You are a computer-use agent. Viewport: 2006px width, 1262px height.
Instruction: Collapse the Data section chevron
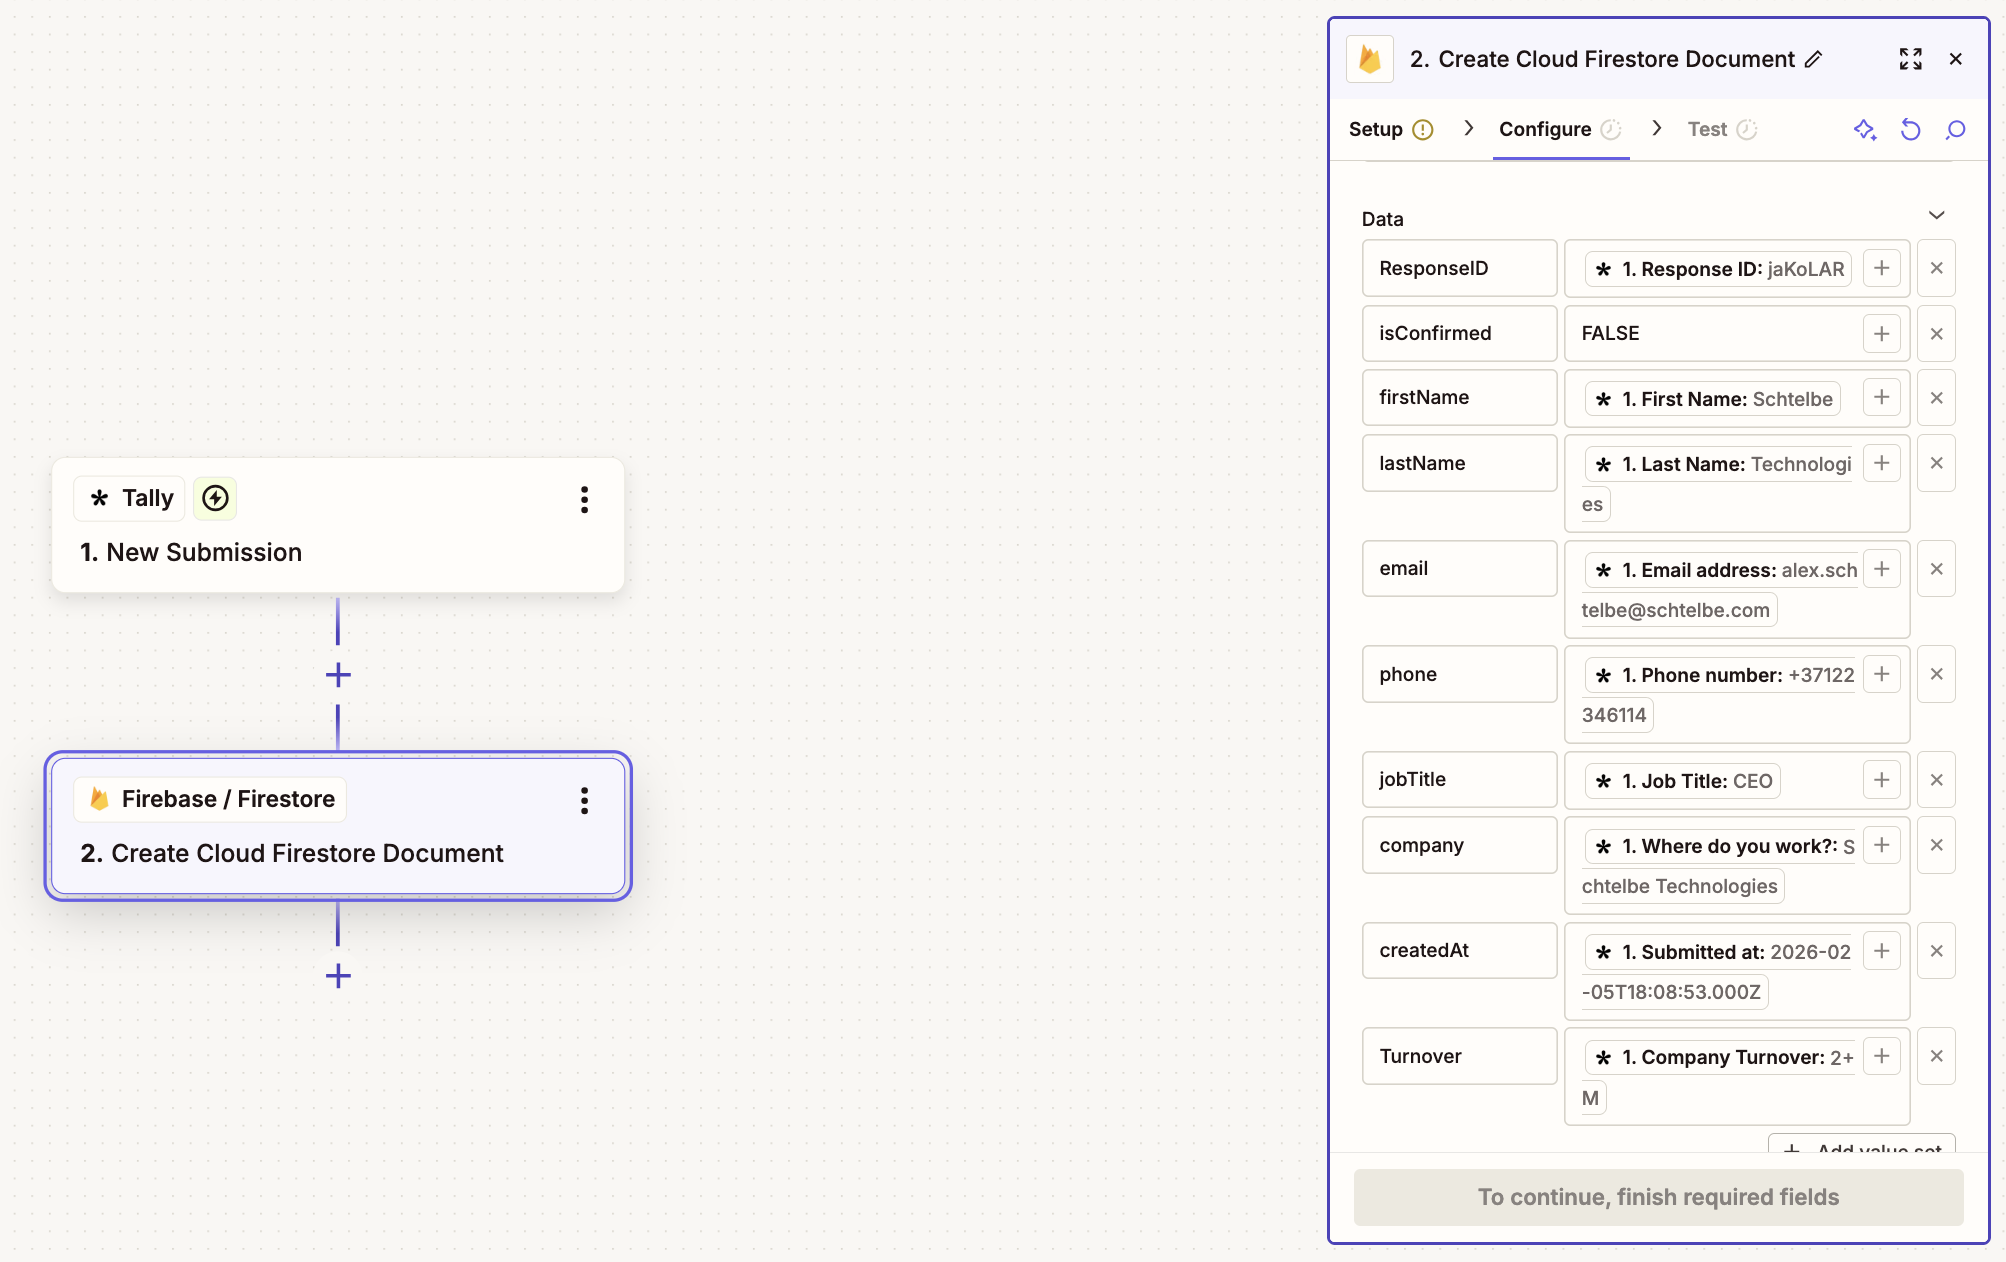point(1936,216)
